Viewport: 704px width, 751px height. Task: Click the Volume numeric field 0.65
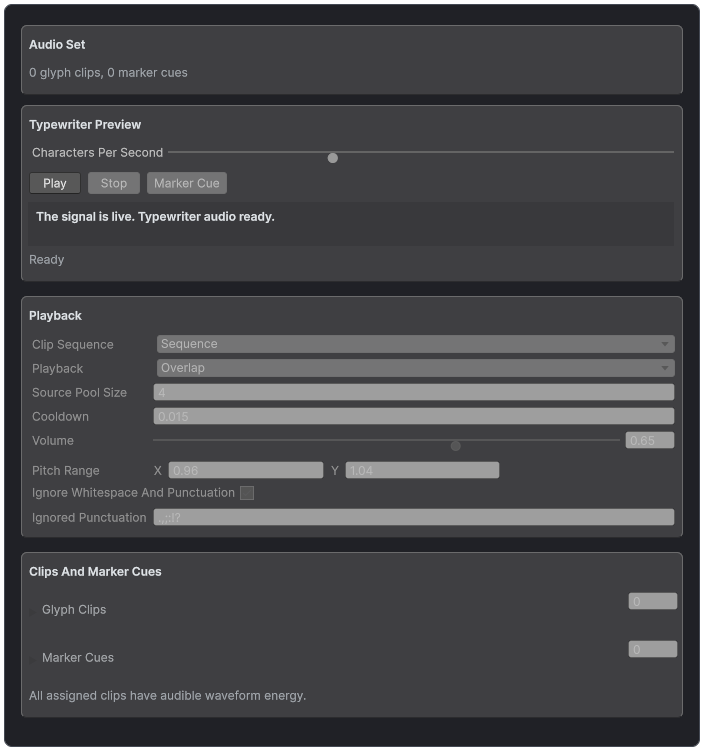coord(649,440)
